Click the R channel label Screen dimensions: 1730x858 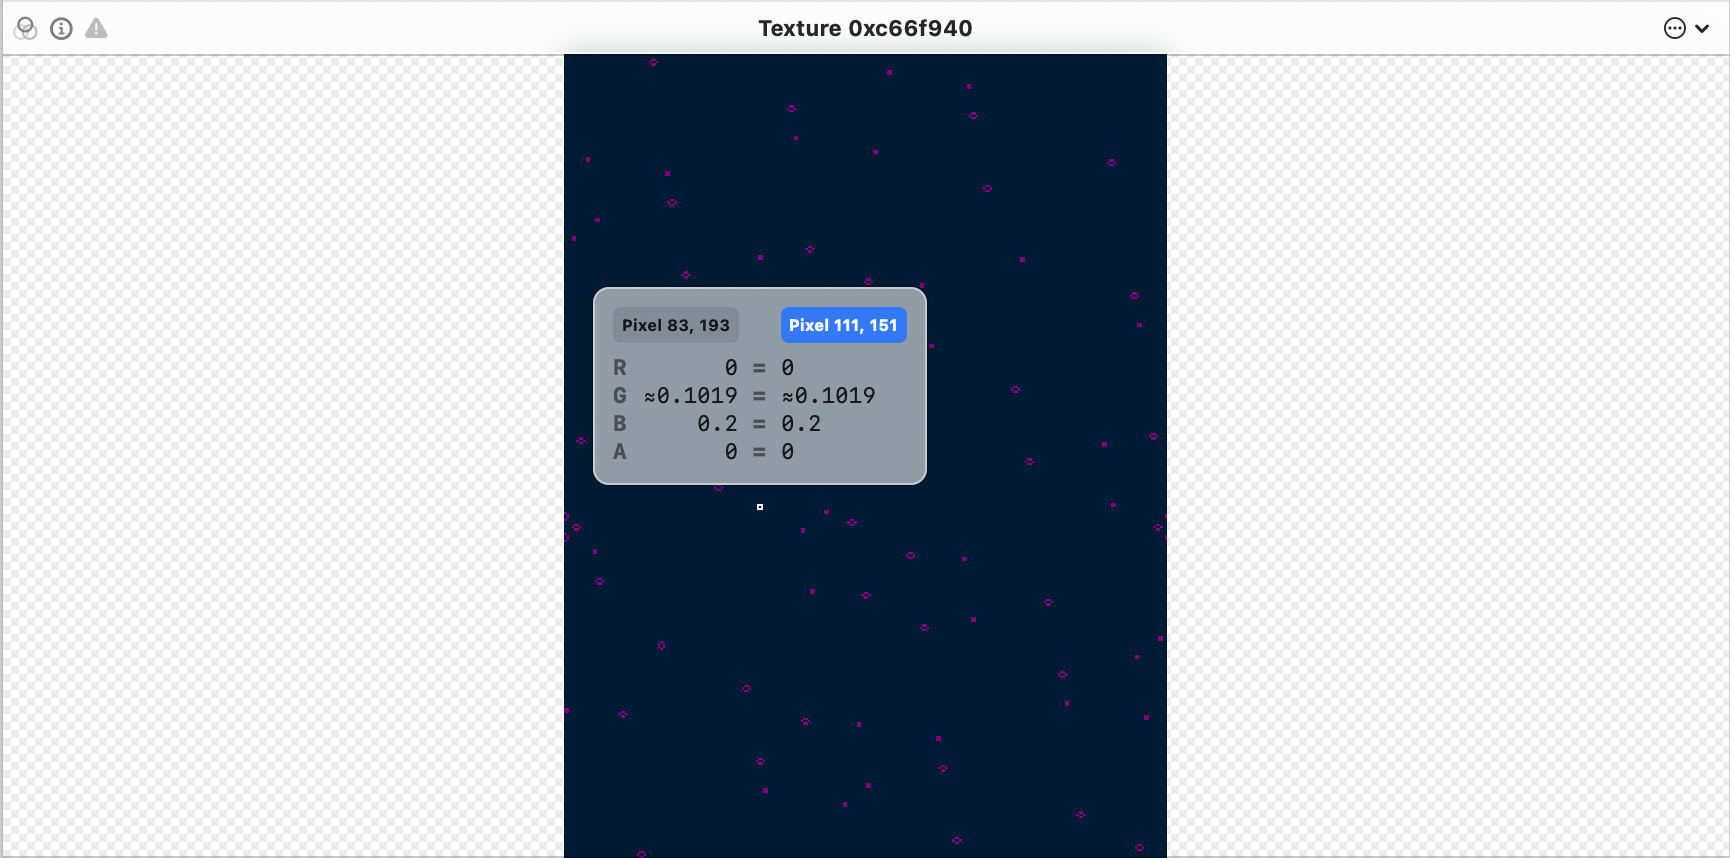tap(620, 368)
